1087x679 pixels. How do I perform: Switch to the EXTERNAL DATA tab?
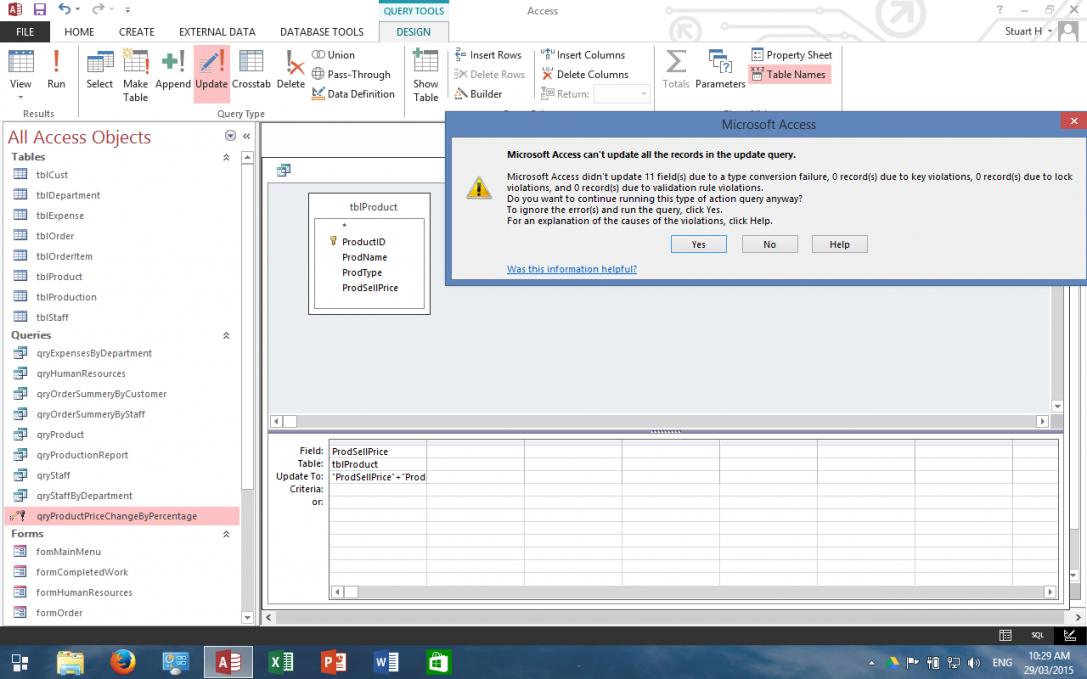217,32
